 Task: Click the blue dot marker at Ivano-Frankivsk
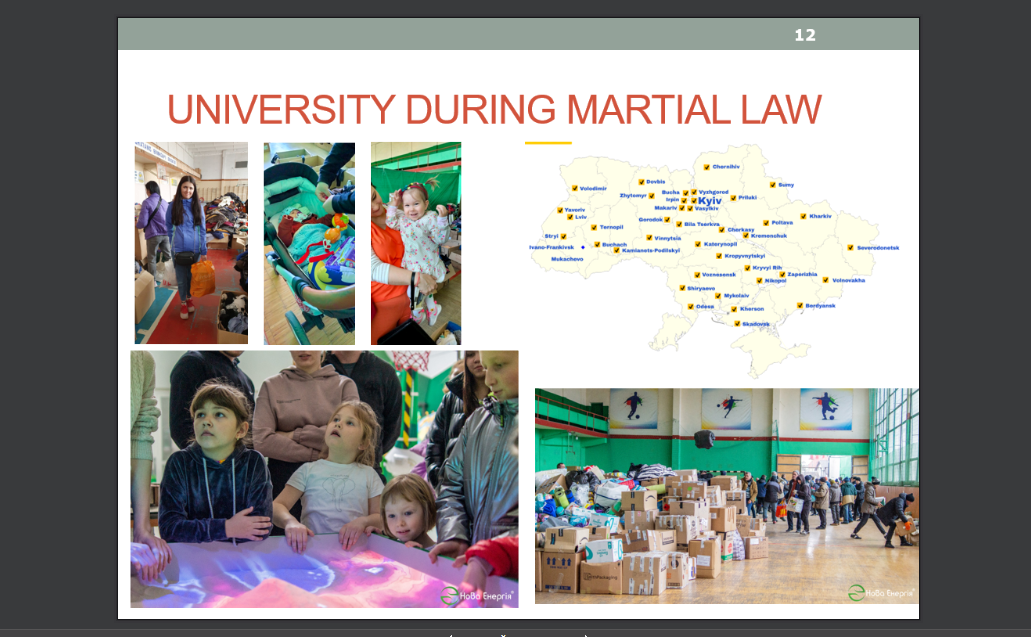(583, 247)
